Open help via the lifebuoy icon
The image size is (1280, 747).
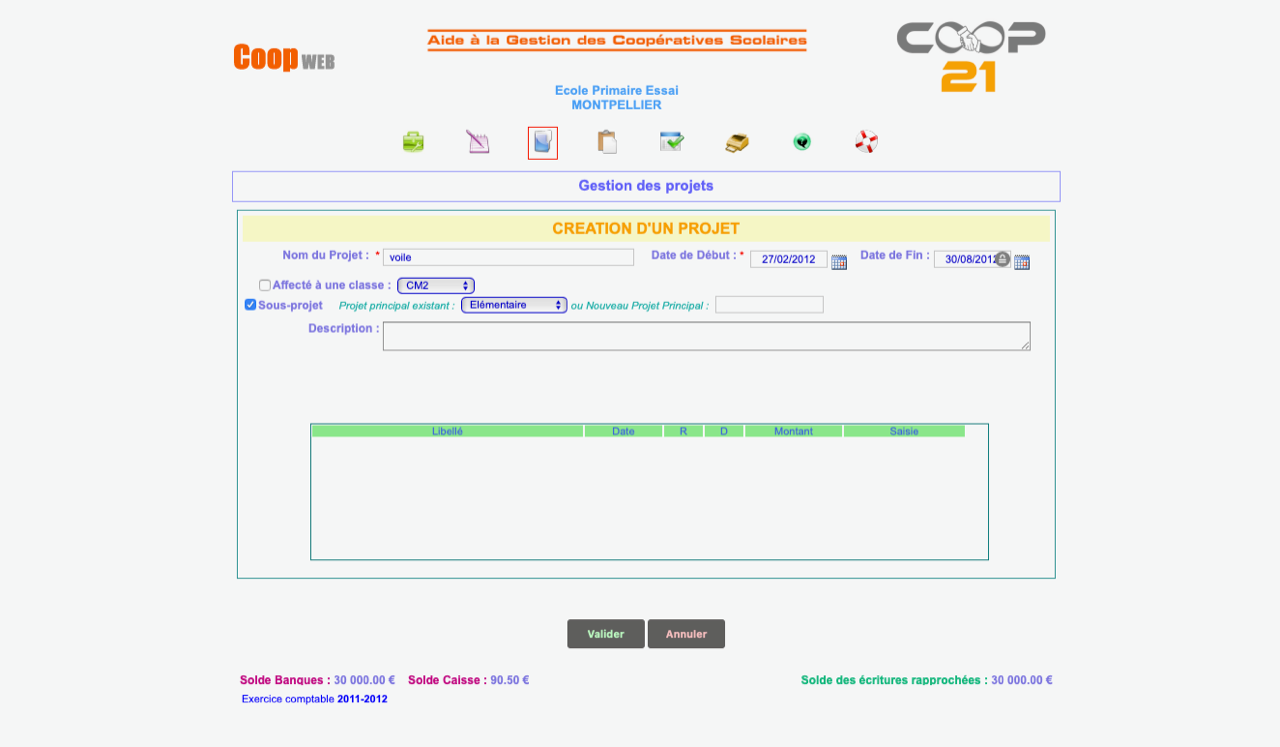tap(866, 142)
